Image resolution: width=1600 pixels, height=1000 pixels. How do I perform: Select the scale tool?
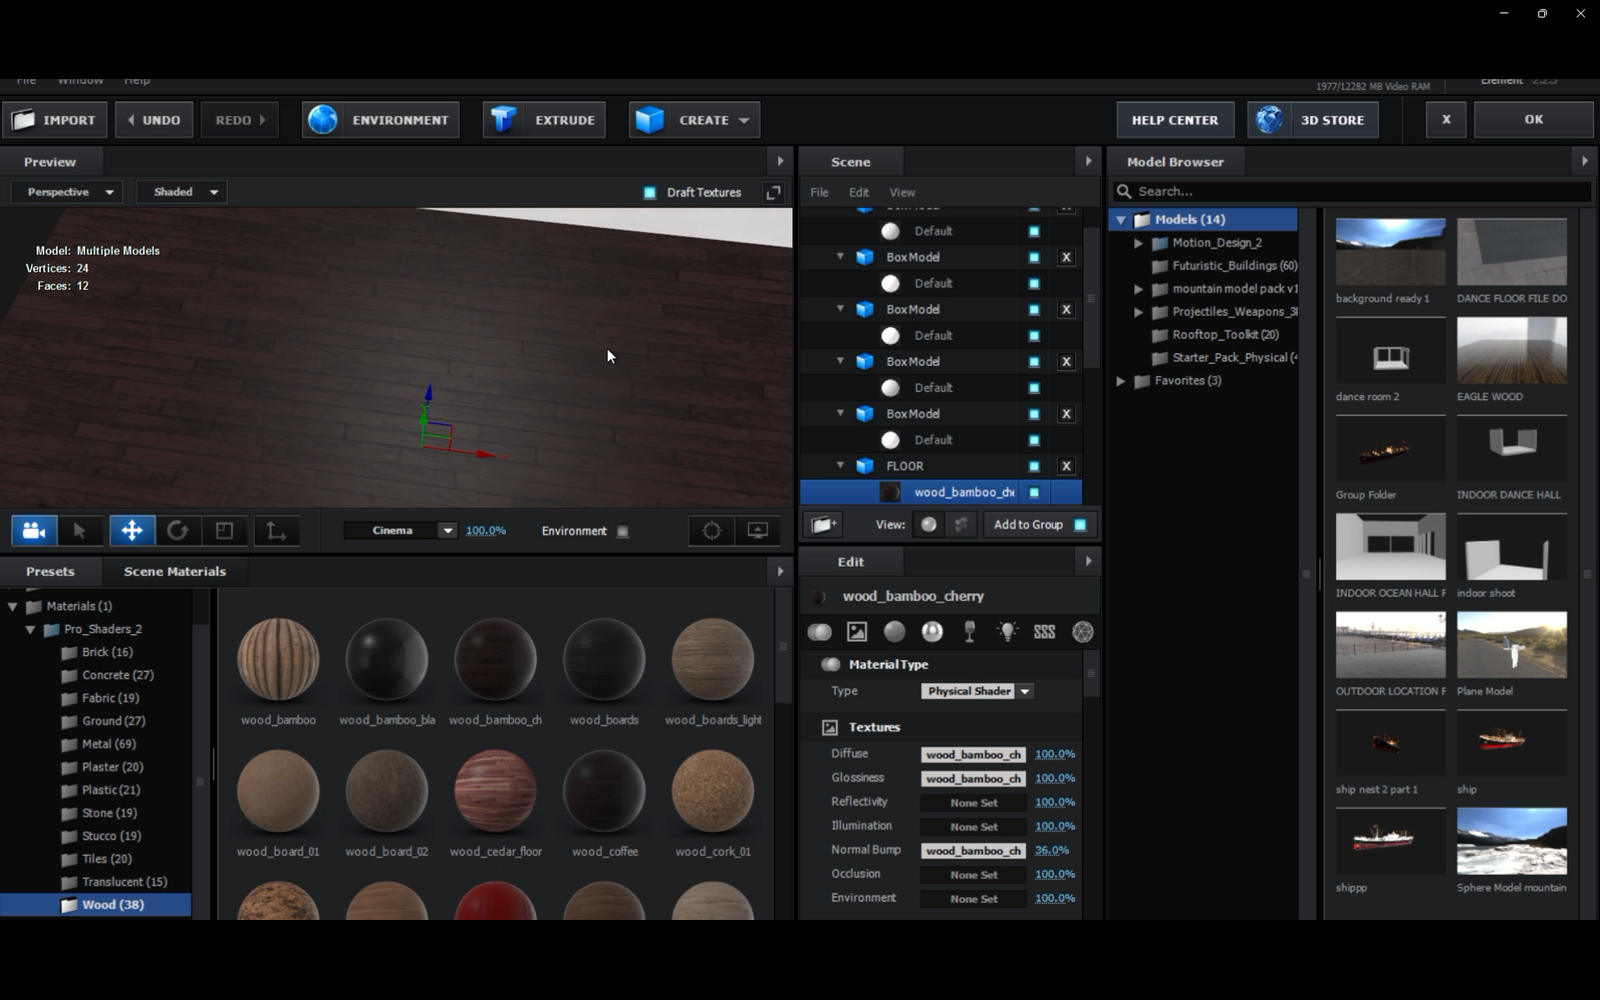pyautogui.click(x=225, y=531)
